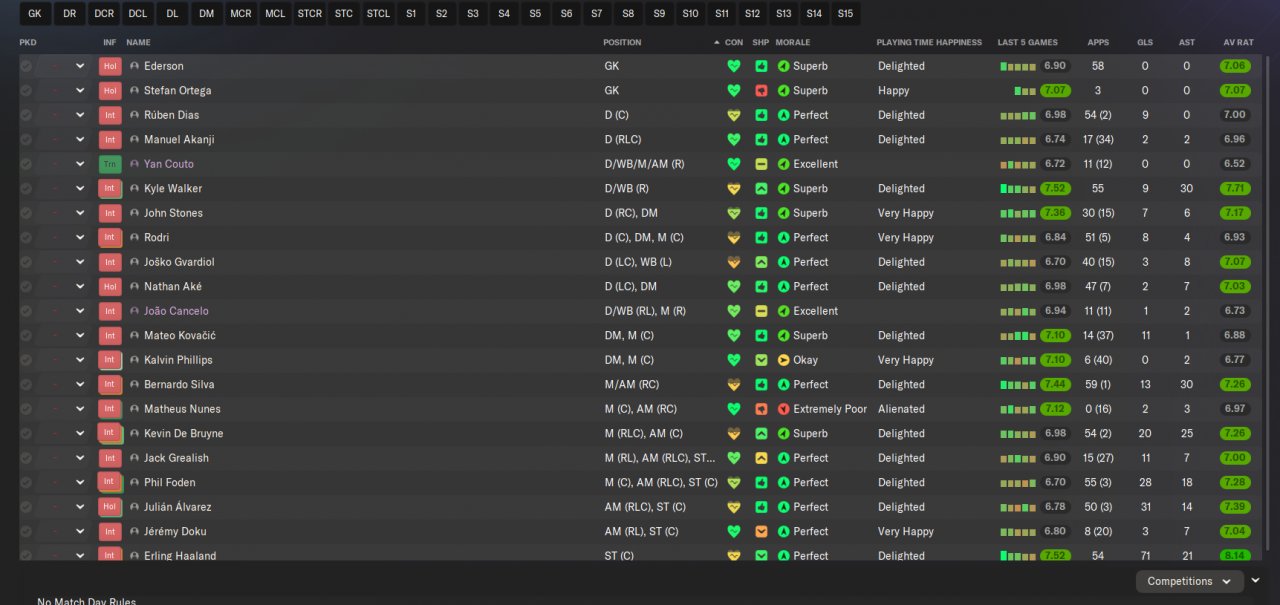This screenshot has width=1280, height=605.
Task: Pick the S1 substitute slot button
Action: 410,14
